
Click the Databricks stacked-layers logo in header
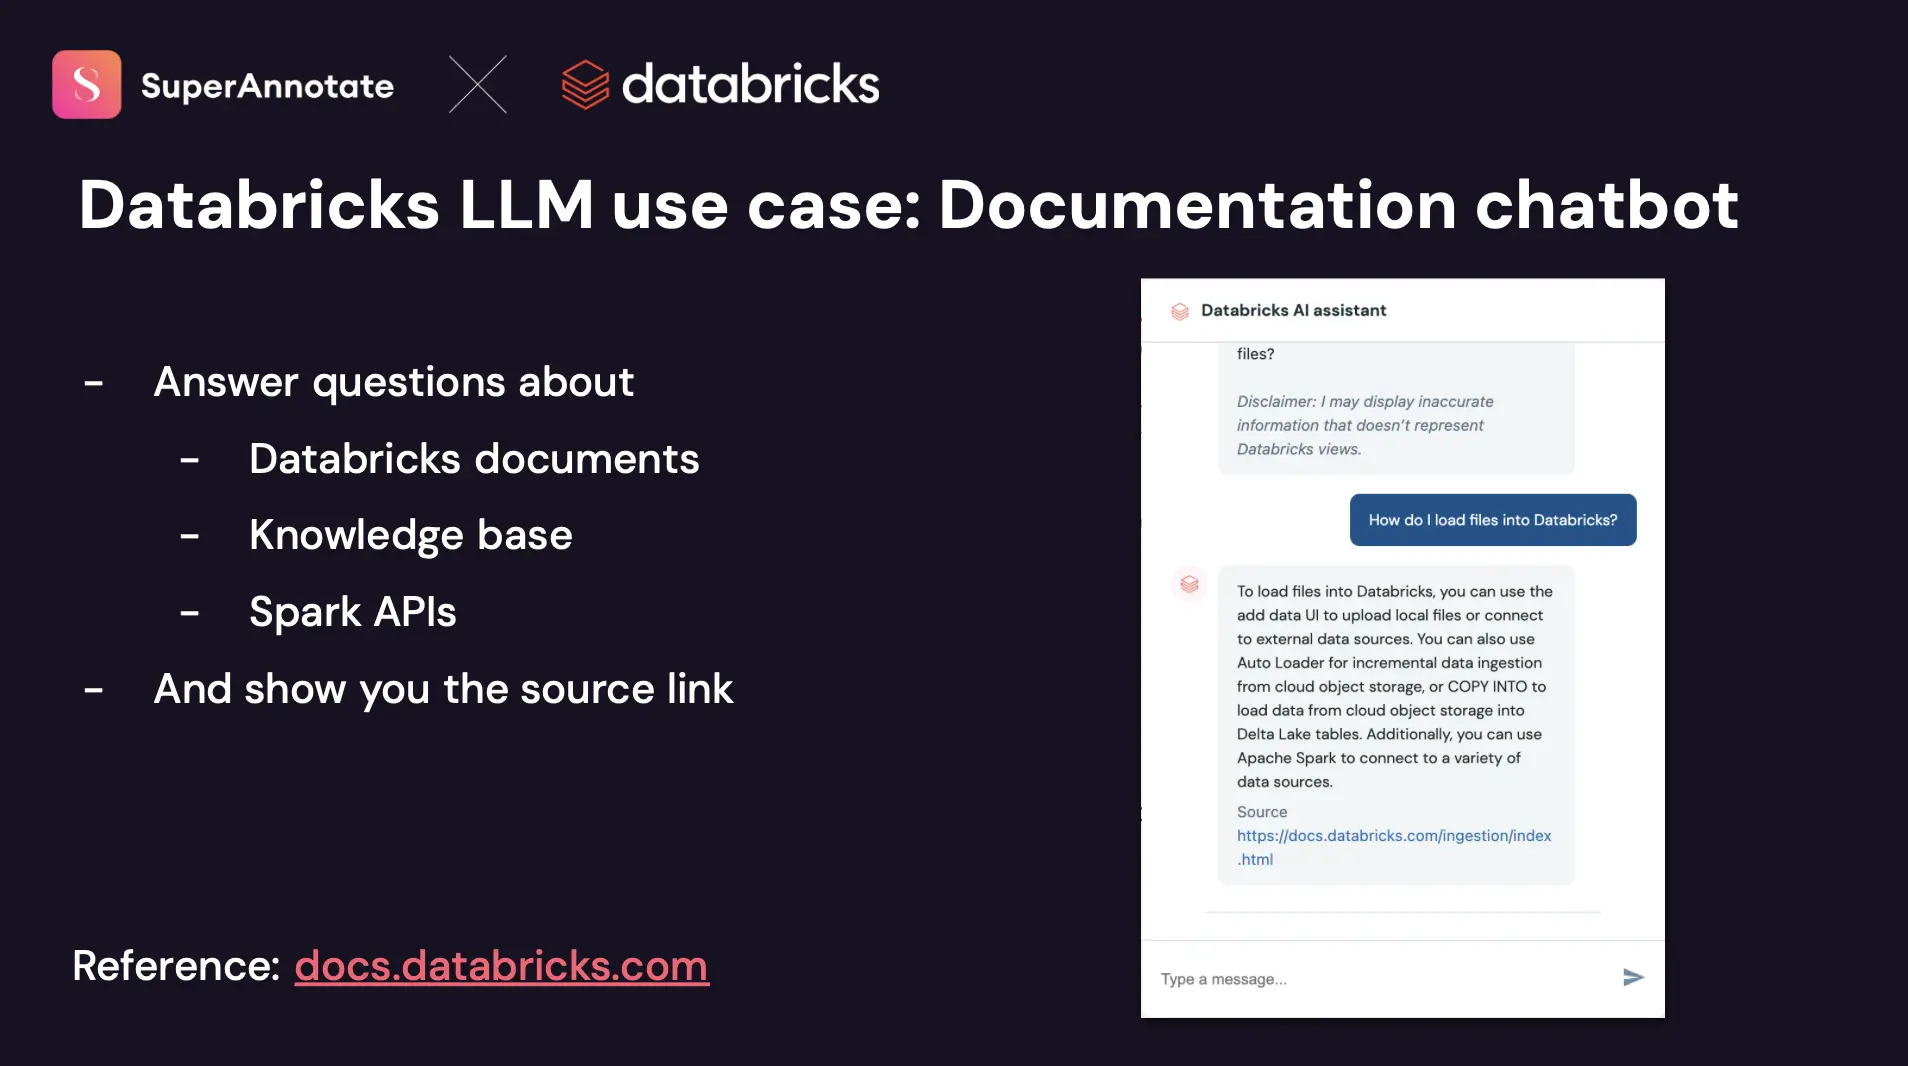click(x=585, y=85)
